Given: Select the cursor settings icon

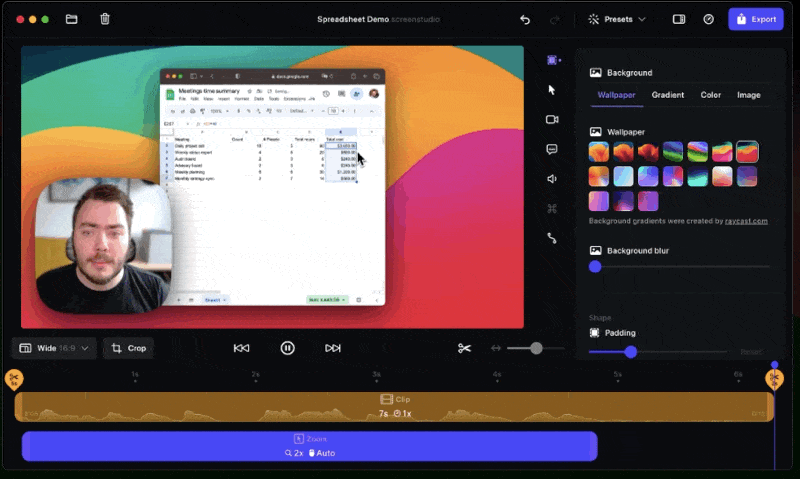Looking at the screenshot, I should 552,90.
